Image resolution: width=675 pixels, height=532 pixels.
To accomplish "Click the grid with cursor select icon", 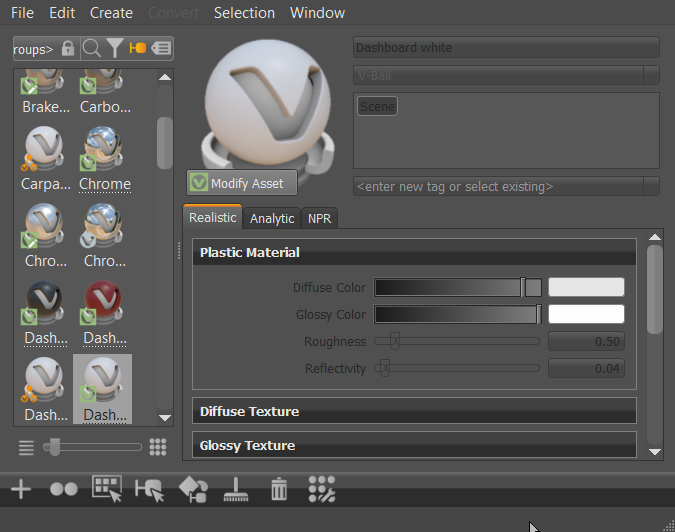I will click(x=107, y=489).
